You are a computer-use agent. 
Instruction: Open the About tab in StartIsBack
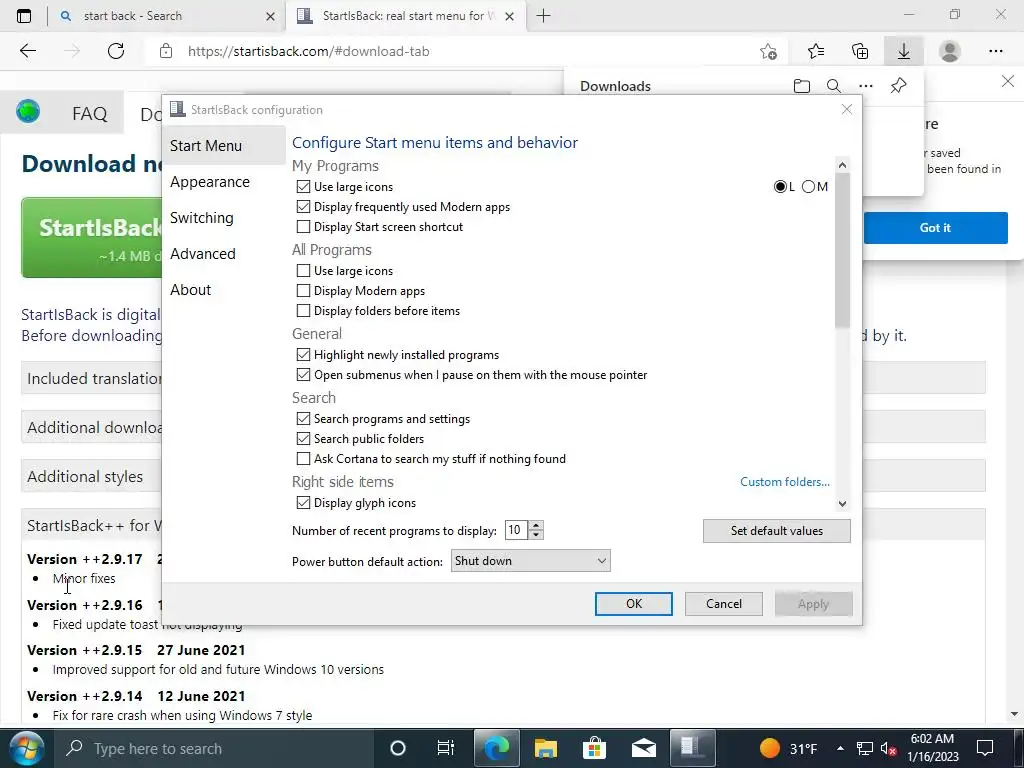coord(191,290)
